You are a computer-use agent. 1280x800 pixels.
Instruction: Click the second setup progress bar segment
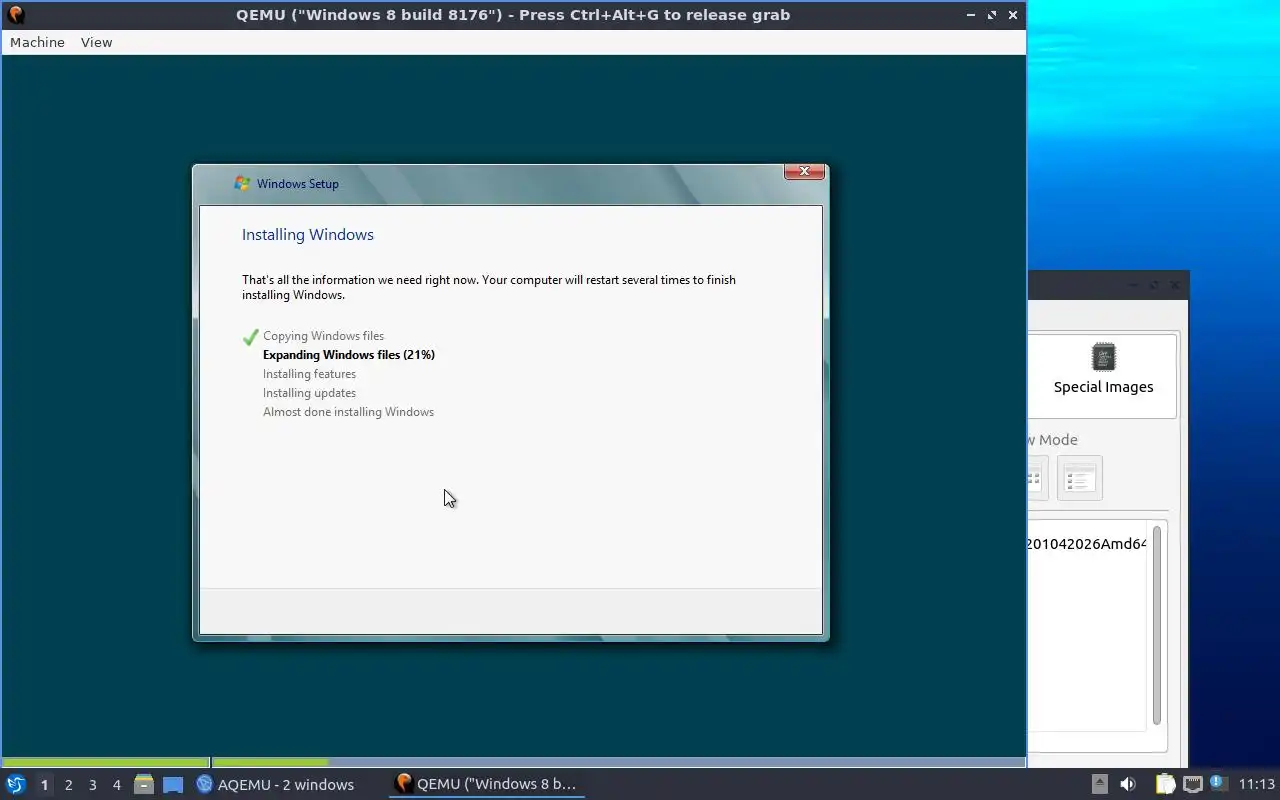pos(618,763)
